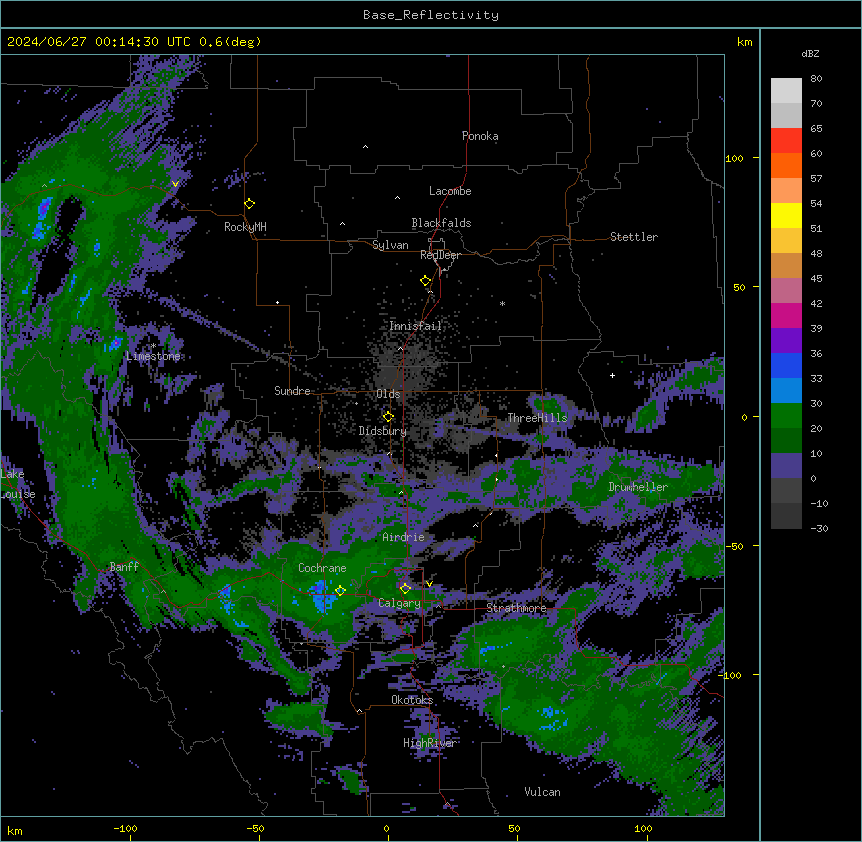Click the dBZ legend heading
862x842 pixels.
pos(810,53)
